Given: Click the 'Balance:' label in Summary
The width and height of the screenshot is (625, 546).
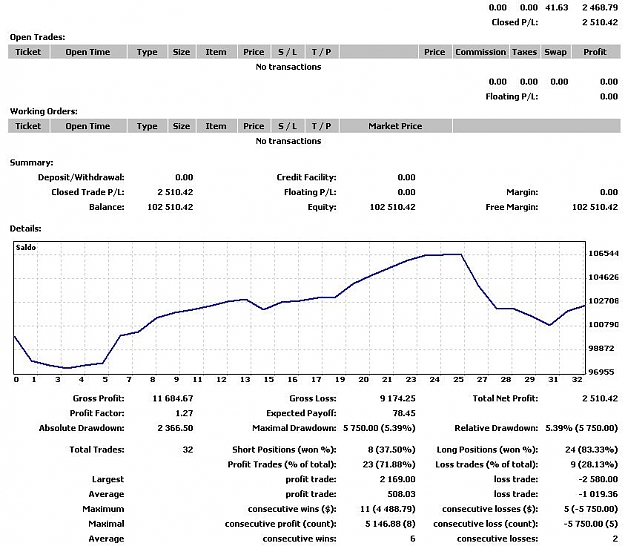Looking at the screenshot, I should point(106,207).
